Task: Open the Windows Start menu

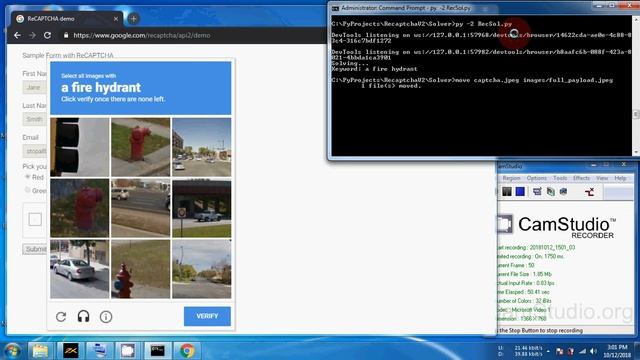Action: click(13, 351)
